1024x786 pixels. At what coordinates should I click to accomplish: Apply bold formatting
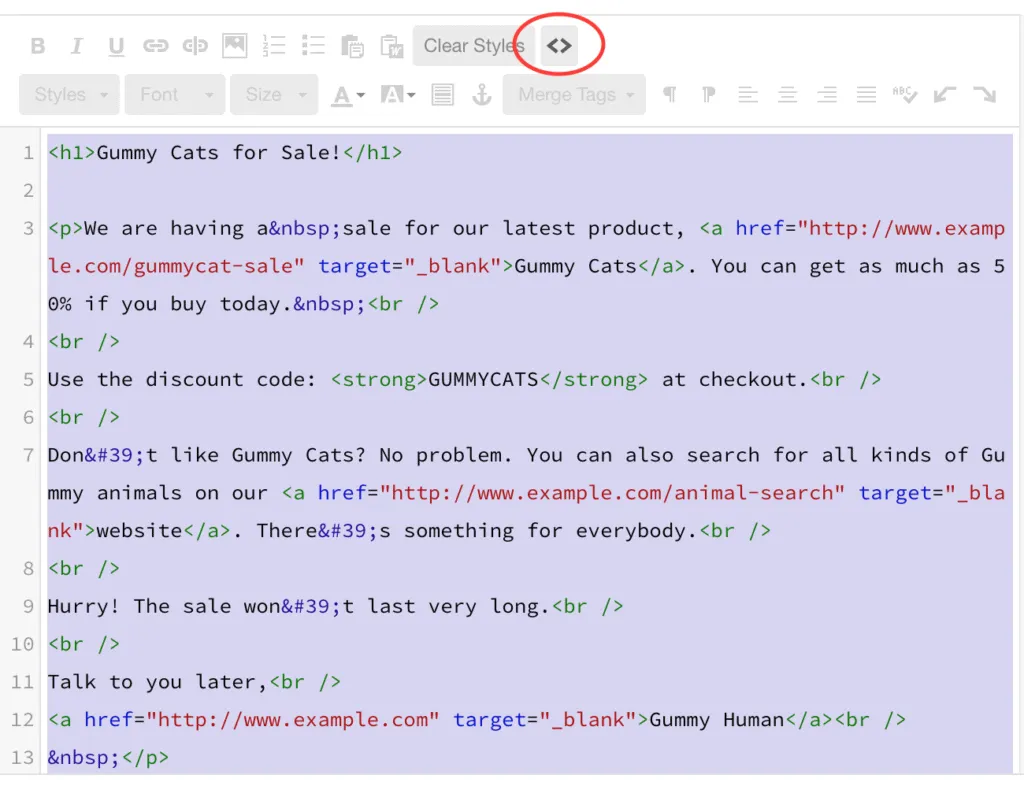(x=38, y=45)
